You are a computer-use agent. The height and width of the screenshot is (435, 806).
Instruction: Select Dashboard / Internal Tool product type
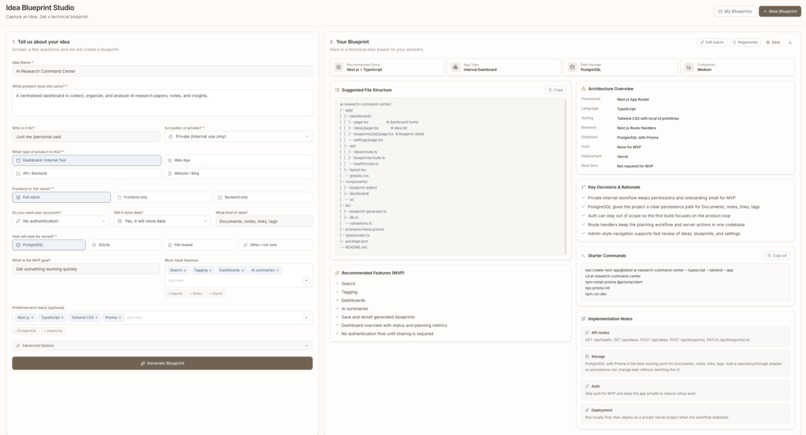87,160
